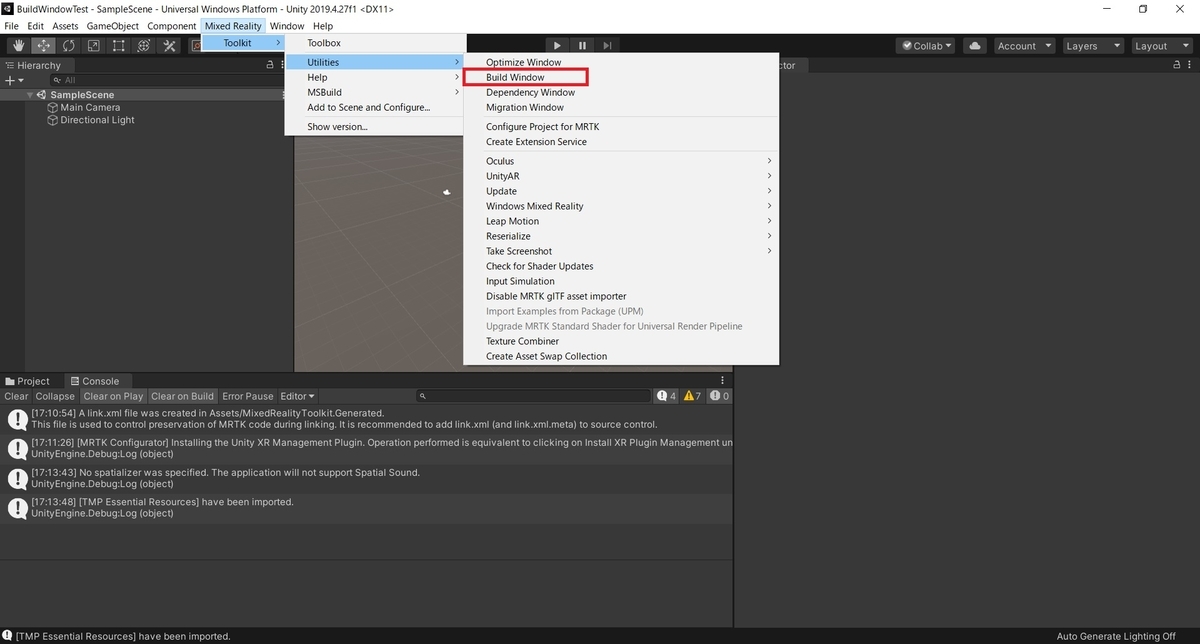Select the custom editor tools icon
The width and height of the screenshot is (1200, 644).
(169, 46)
